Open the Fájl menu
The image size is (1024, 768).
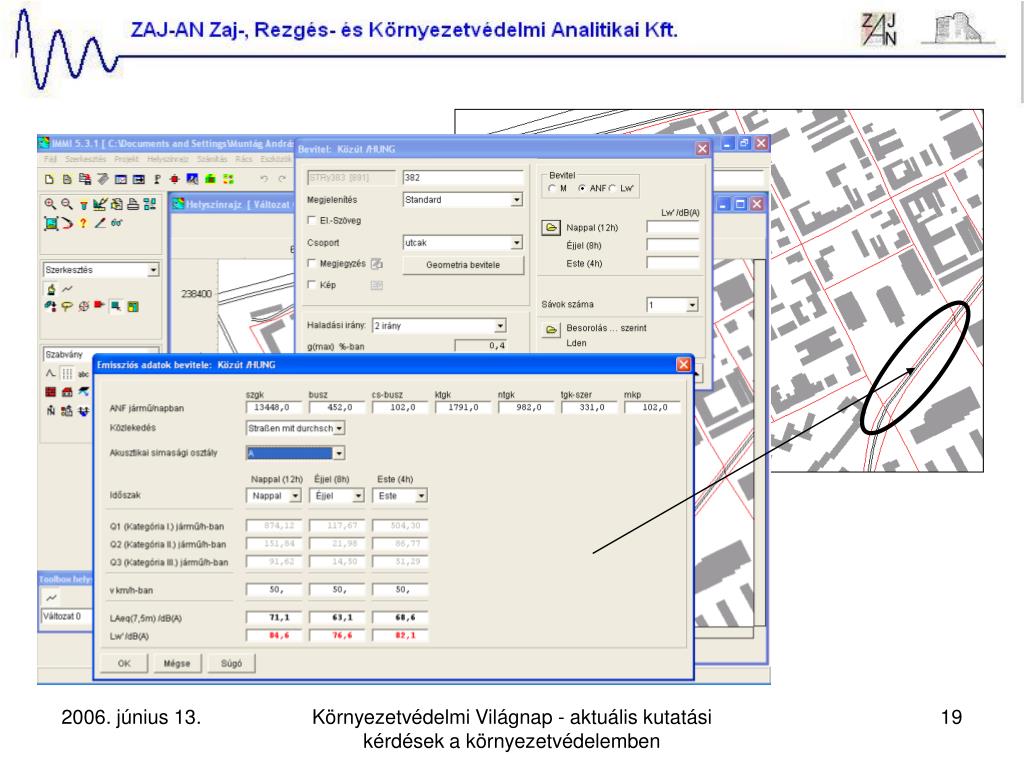coord(50,159)
